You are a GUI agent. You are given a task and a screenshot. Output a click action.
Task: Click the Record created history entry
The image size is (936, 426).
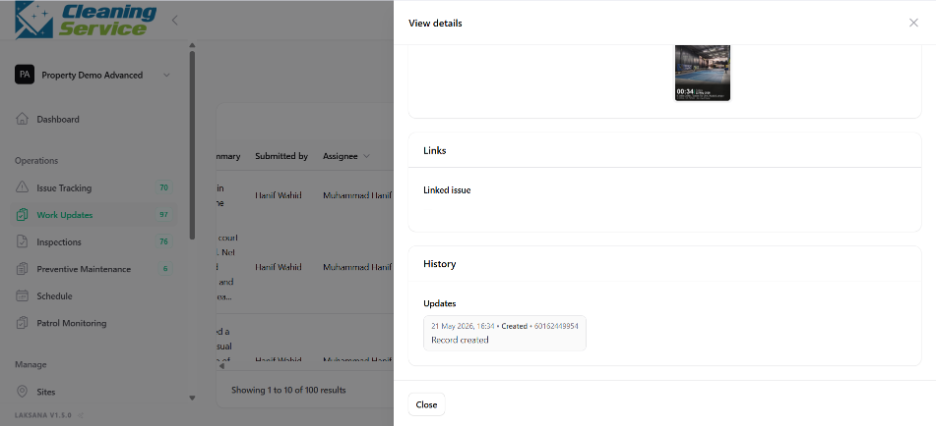(x=504, y=333)
